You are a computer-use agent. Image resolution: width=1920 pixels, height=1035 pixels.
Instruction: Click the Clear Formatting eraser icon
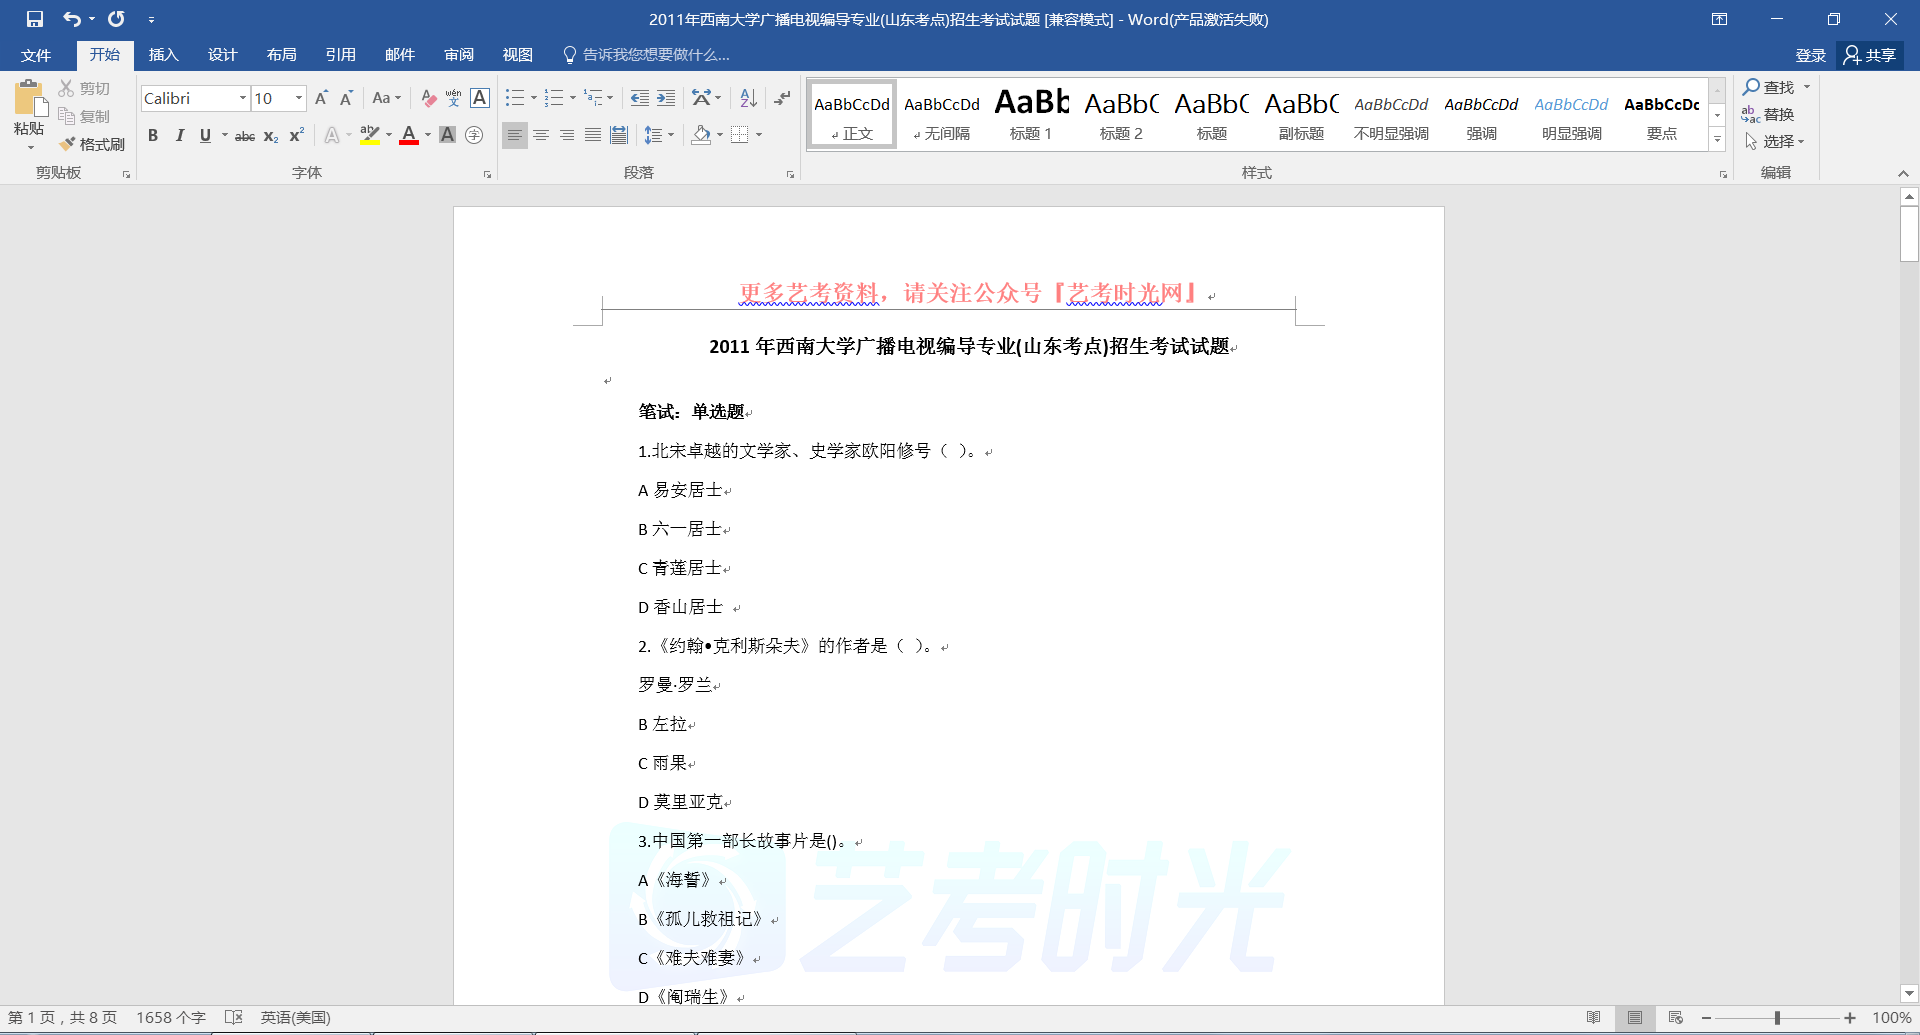pyautogui.click(x=428, y=98)
